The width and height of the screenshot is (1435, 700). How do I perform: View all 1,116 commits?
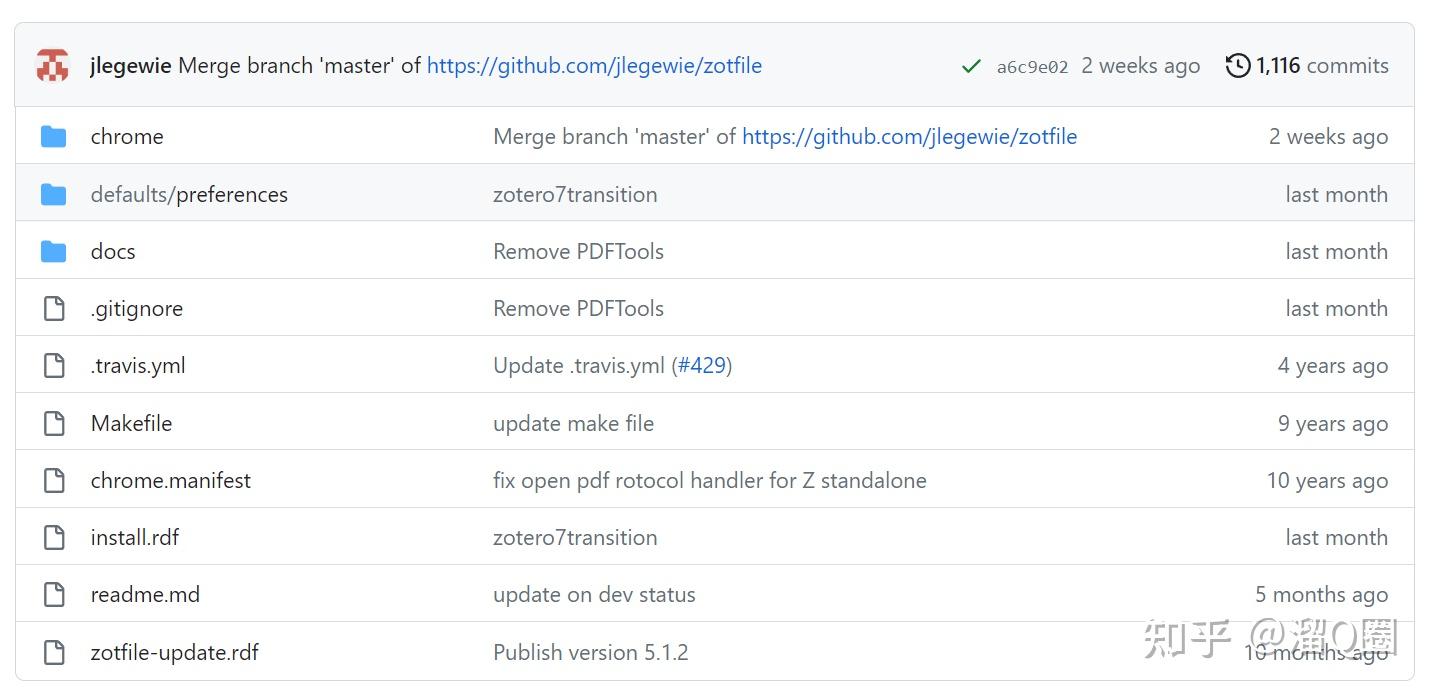(x=1321, y=66)
